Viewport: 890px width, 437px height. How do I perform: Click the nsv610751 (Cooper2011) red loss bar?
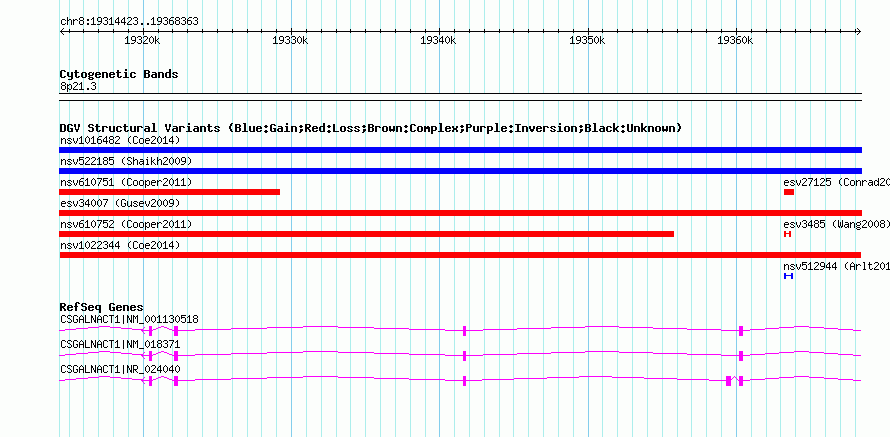click(170, 192)
